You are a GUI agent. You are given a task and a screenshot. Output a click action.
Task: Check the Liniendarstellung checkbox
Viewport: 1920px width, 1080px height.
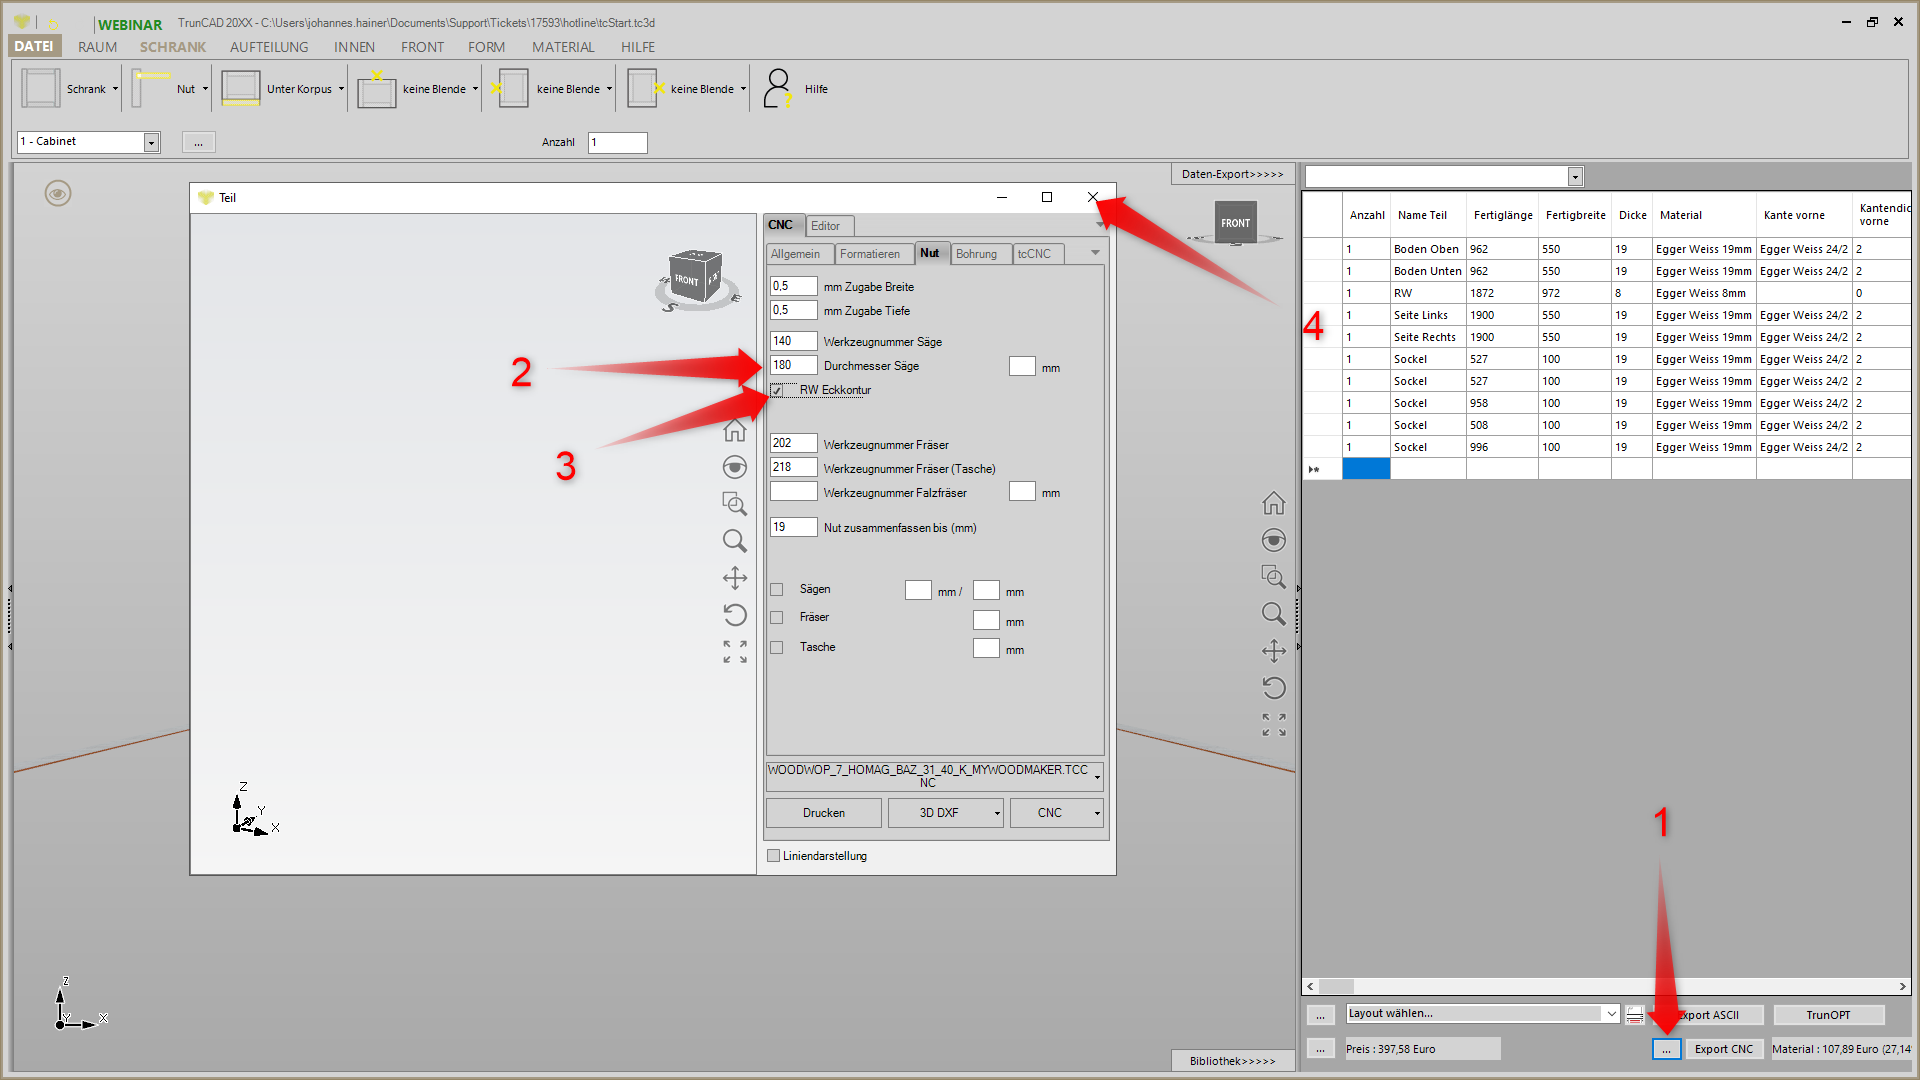tap(773, 856)
